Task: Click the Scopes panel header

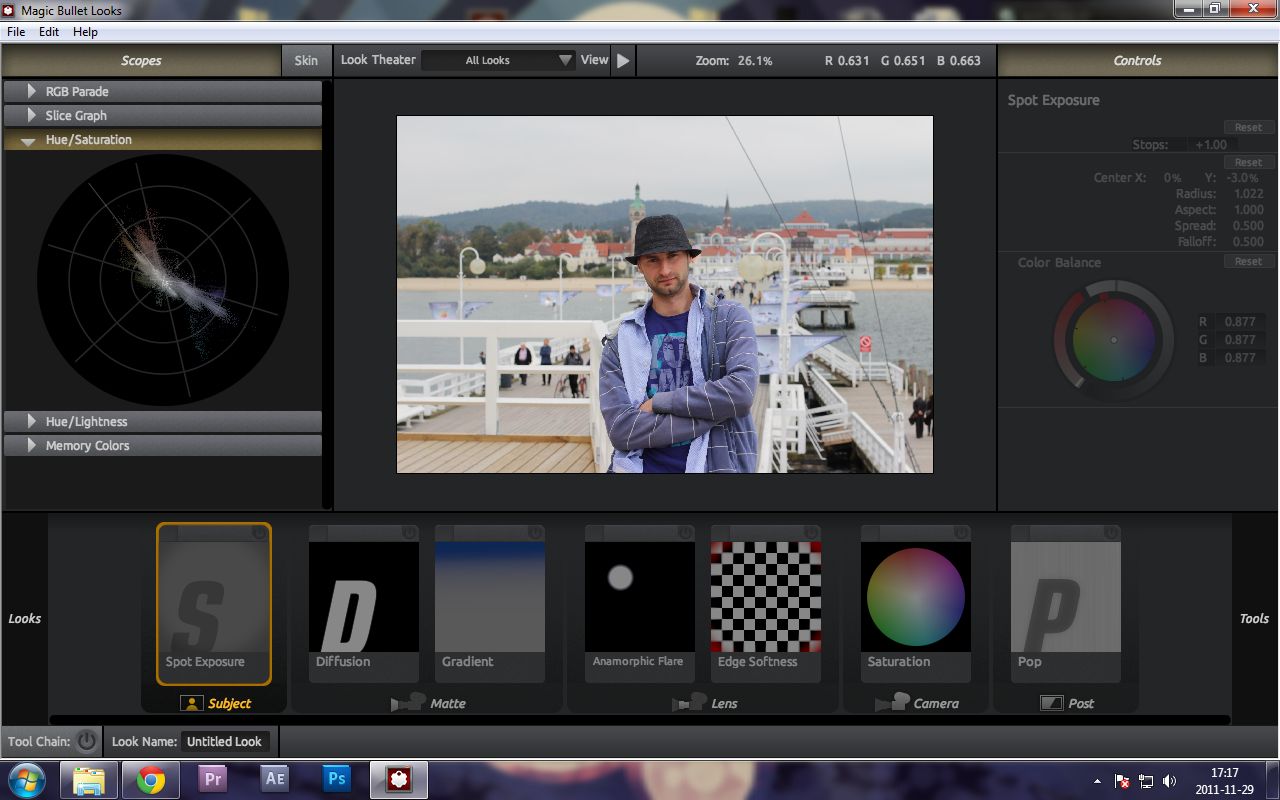Action: click(x=141, y=60)
